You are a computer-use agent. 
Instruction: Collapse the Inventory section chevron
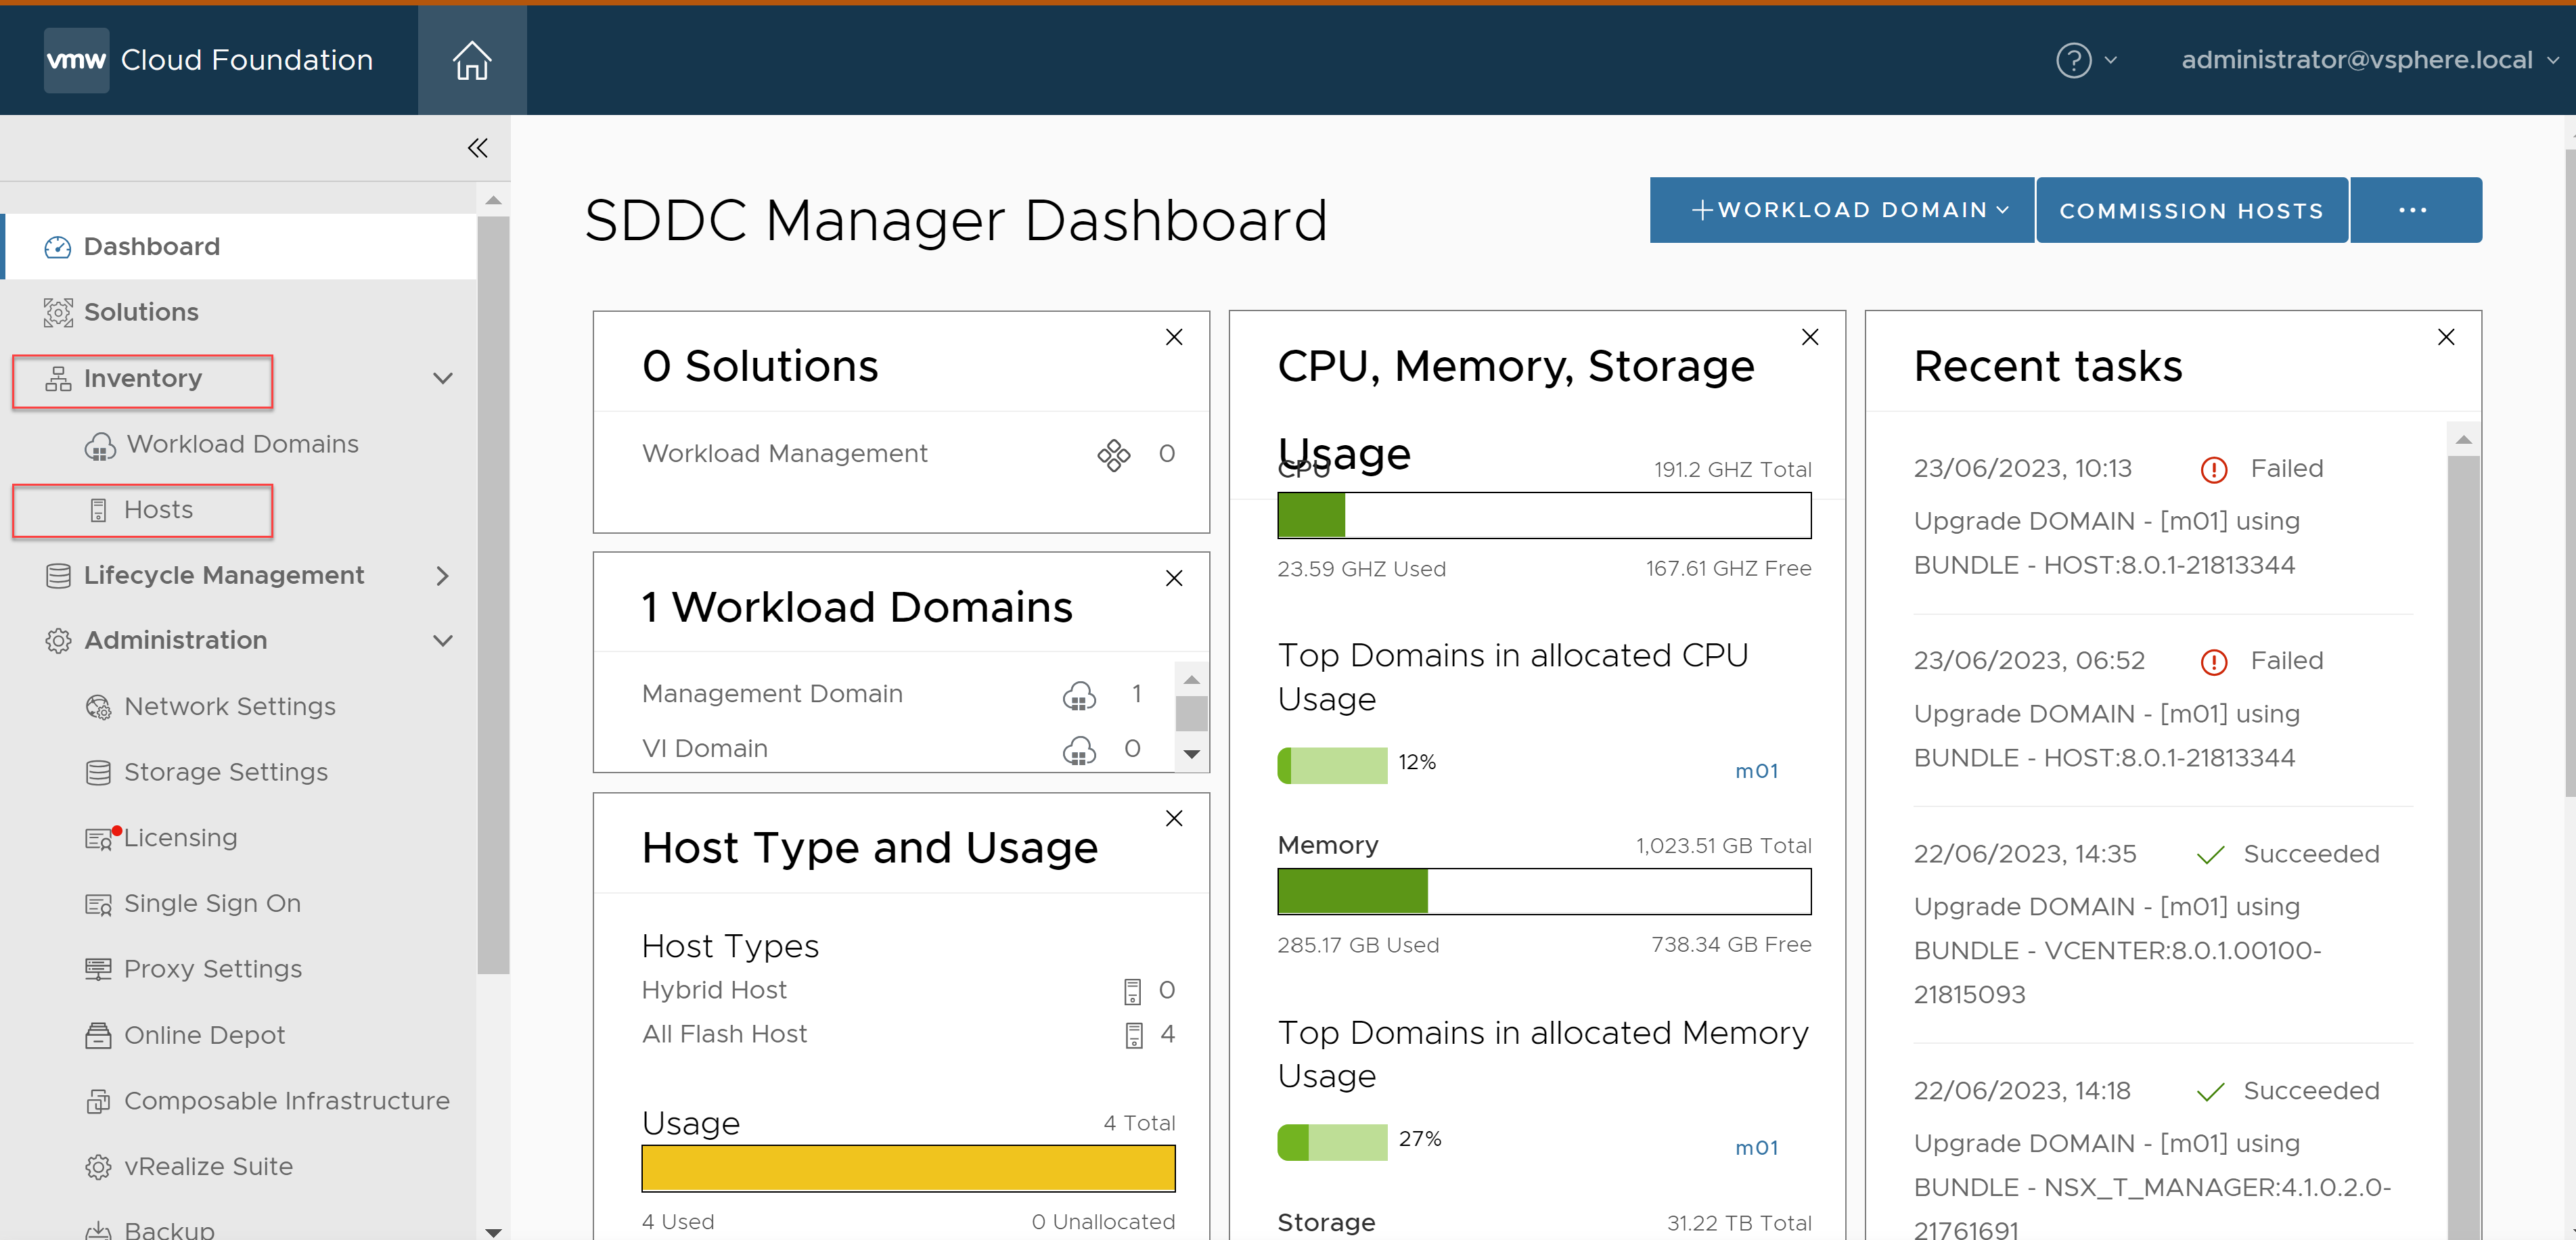[x=442, y=378]
